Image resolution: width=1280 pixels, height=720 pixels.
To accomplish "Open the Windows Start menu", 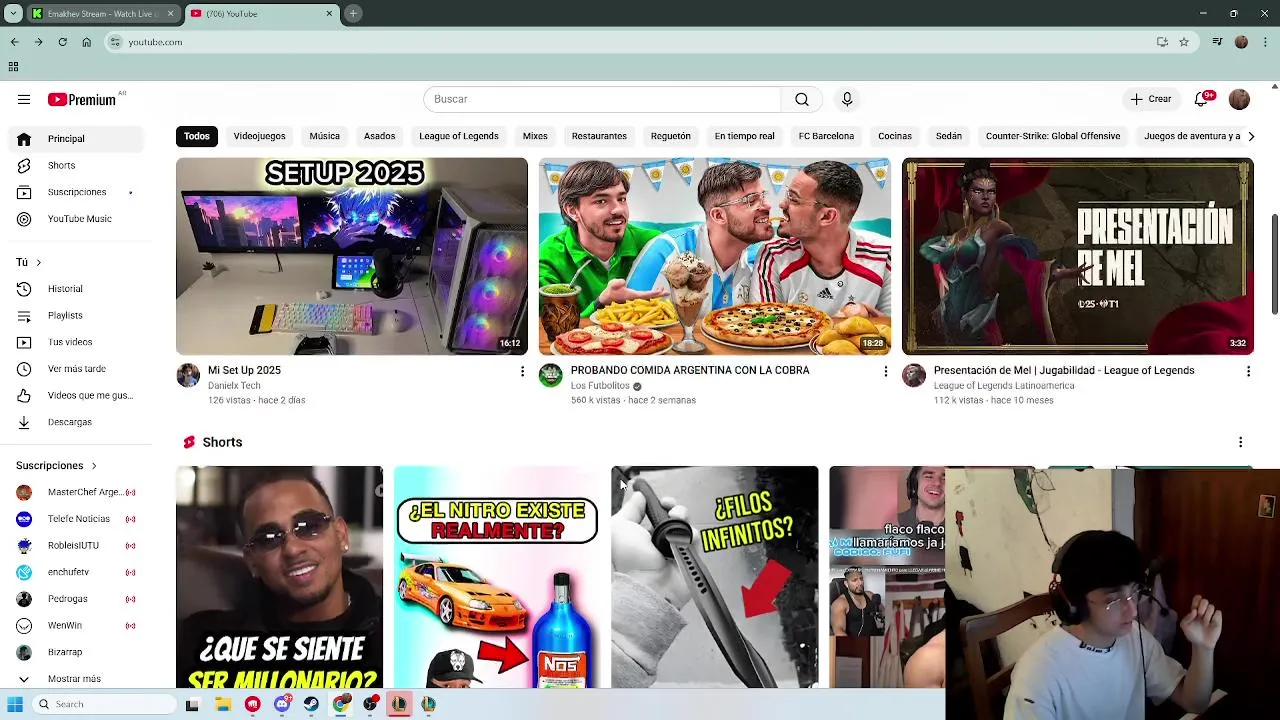I will [x=15, y=704].
